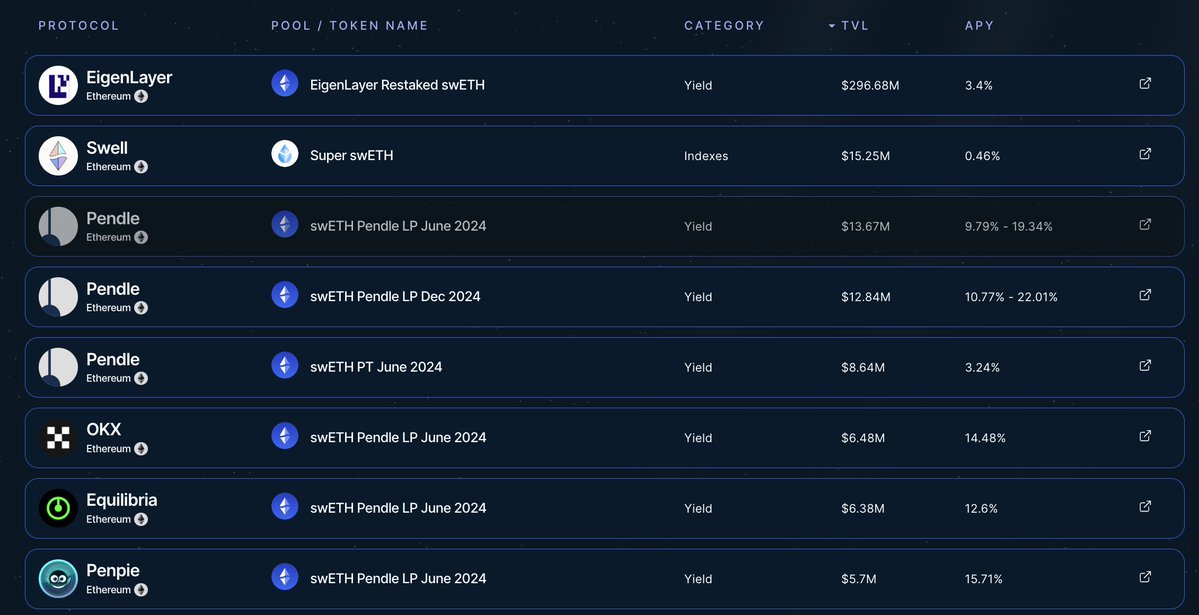Click the EigenLayer protocol logo
The image size is (1199, 615).
coord(58,85)
